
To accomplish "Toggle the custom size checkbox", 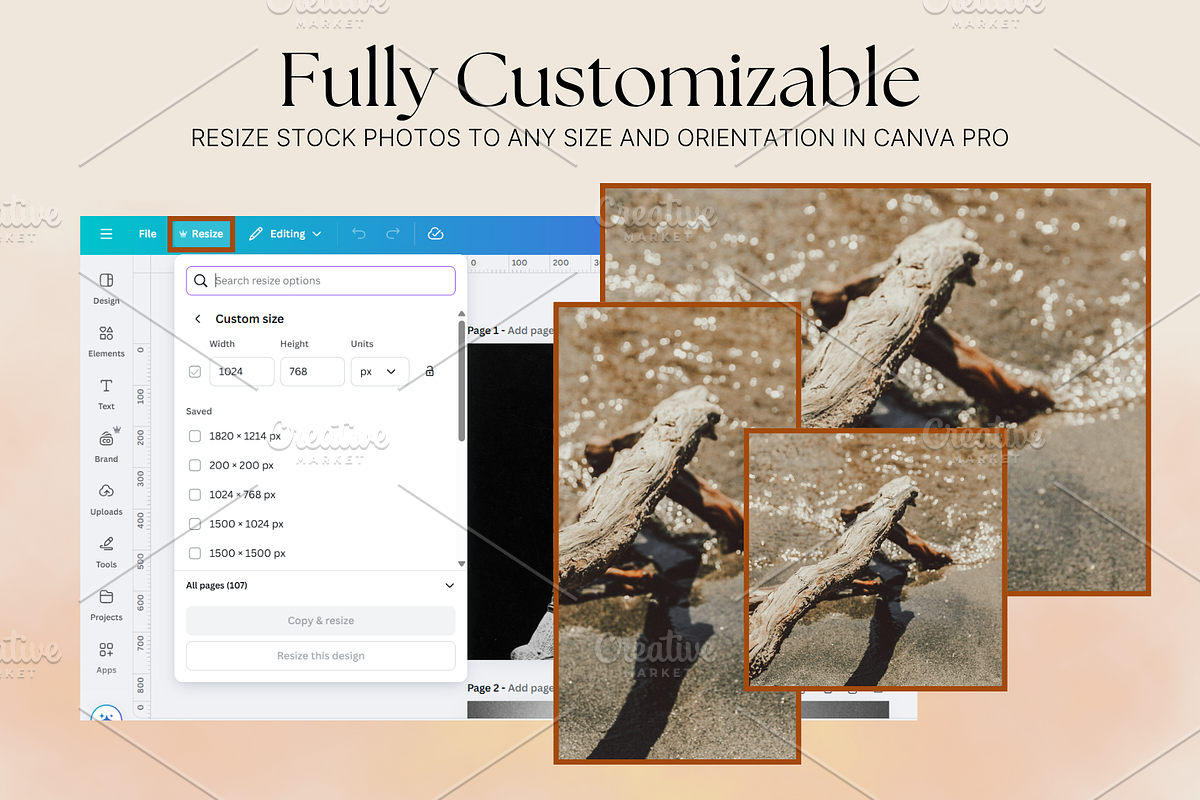I will (195, 371).
